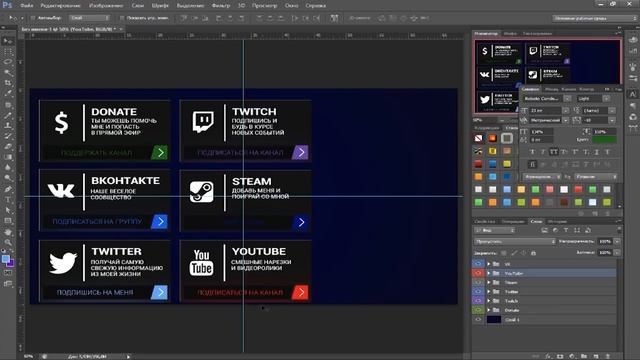
Task: Expand the YouTube layer group
Action: (x=489, y=273)
